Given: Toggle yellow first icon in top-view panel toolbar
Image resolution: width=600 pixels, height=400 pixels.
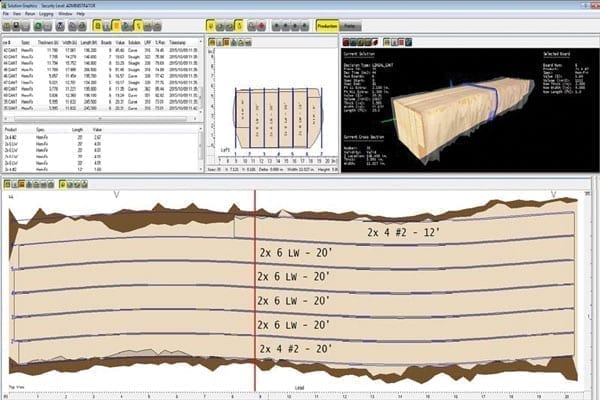Looking at the screenshot, I should [7, 184].
